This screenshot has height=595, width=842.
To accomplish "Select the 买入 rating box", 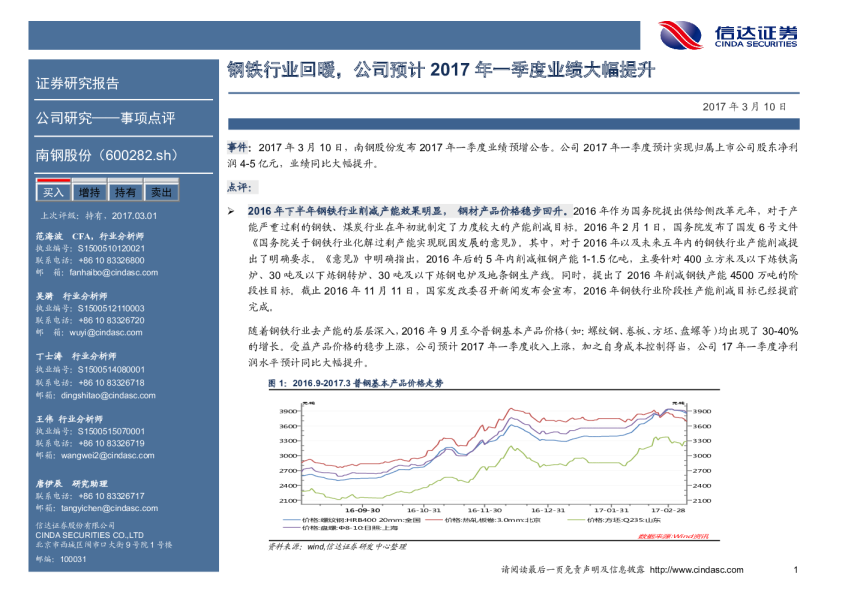I will [x=53, y=192].
